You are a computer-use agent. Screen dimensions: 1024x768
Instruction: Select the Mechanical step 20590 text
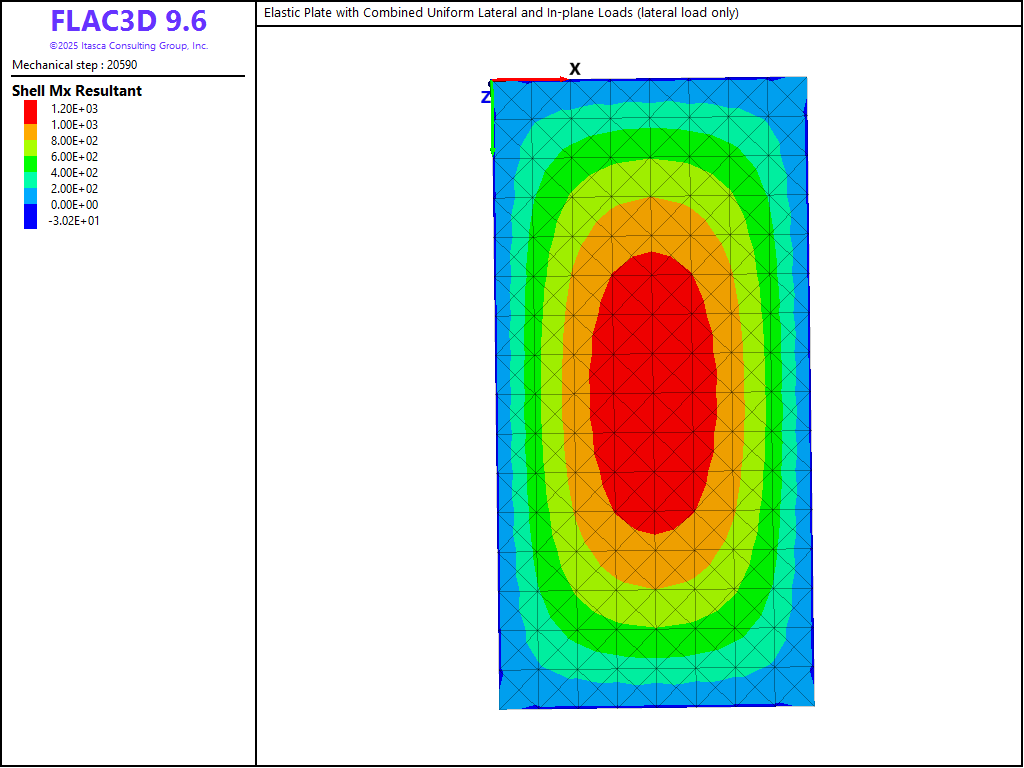point(75,65)
